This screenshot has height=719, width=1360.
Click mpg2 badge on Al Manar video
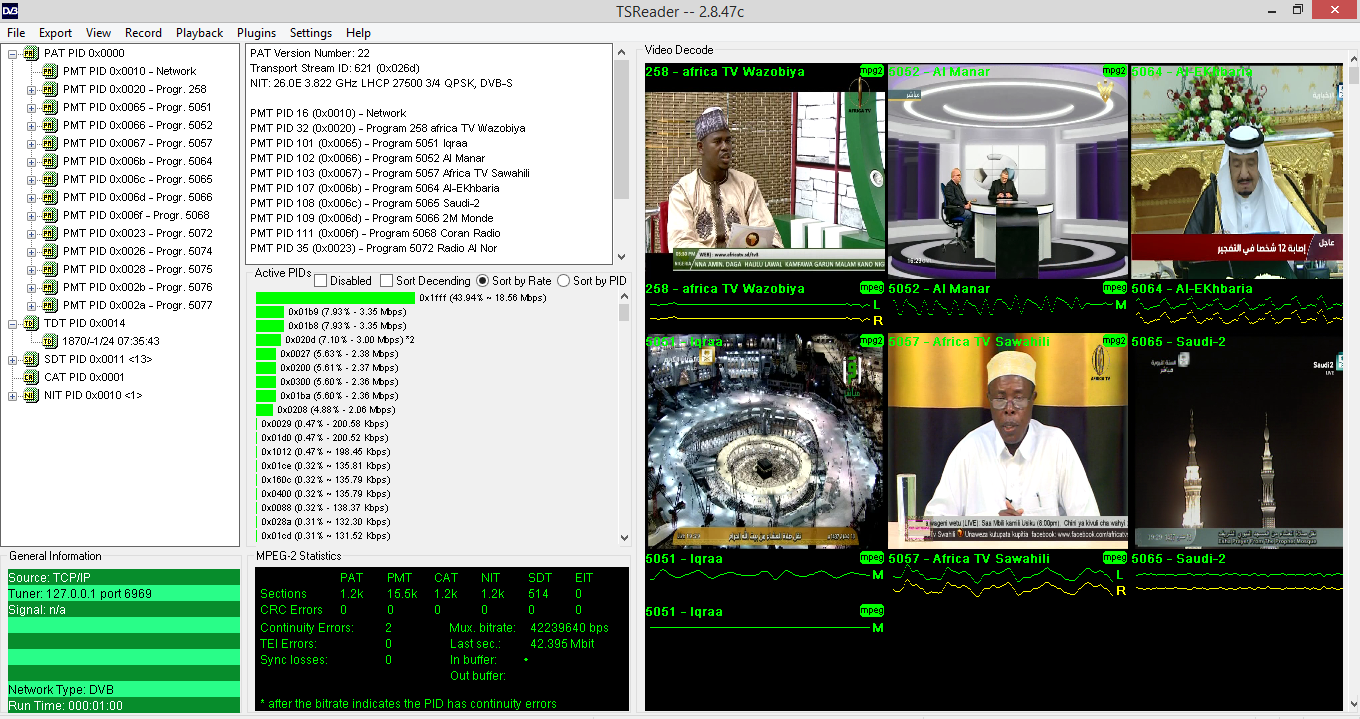(x=1114, y=71)
